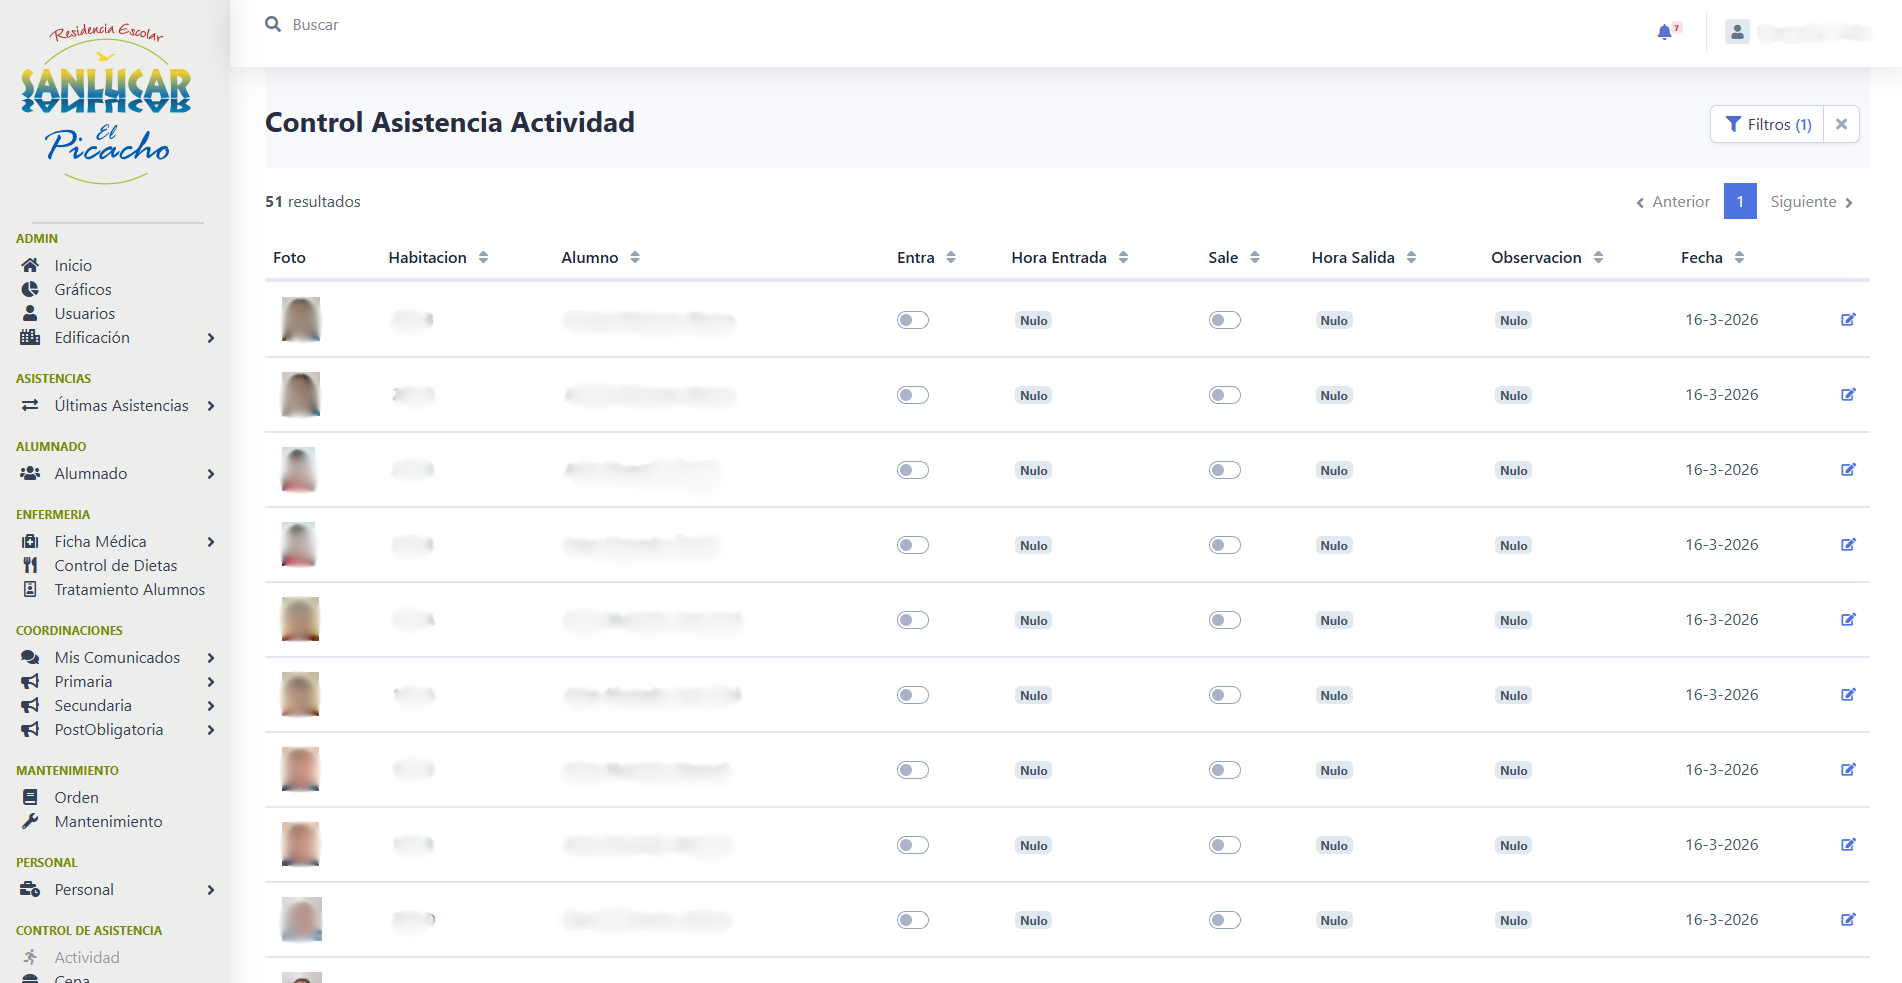This screenshot has height=983, width=1902.
Task: Expand the Edificación submenu
Action: pyautogui.click(x=210, y=338)
